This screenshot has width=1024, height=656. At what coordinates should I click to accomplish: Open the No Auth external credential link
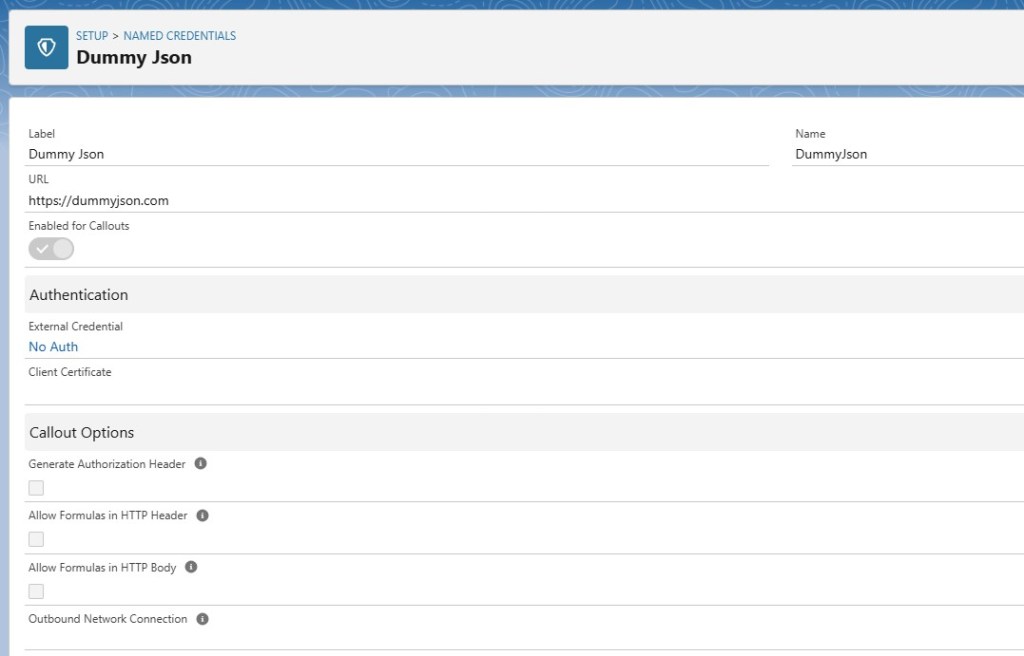[53, 347]
